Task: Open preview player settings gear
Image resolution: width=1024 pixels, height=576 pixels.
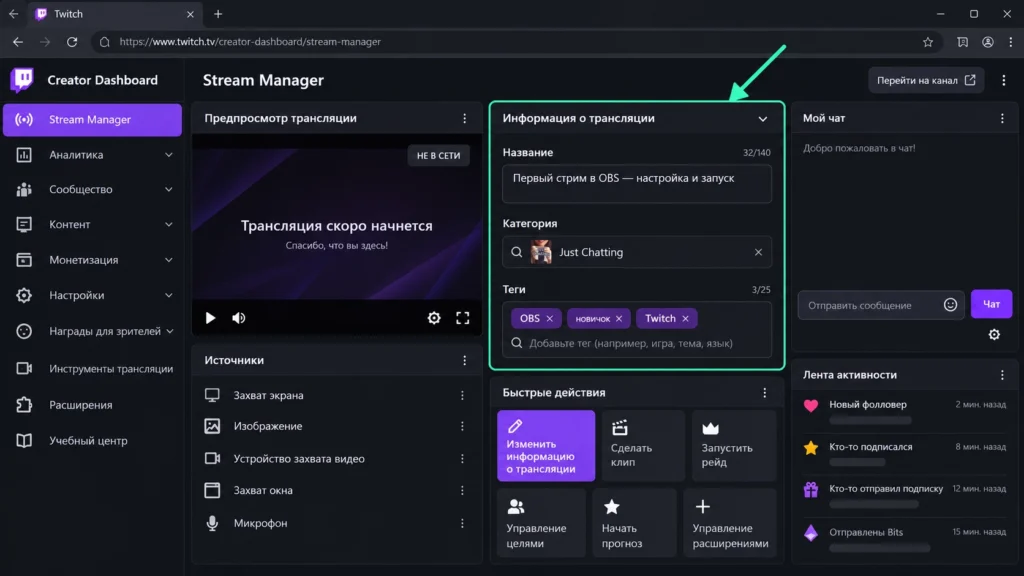Action: point(434,318)
